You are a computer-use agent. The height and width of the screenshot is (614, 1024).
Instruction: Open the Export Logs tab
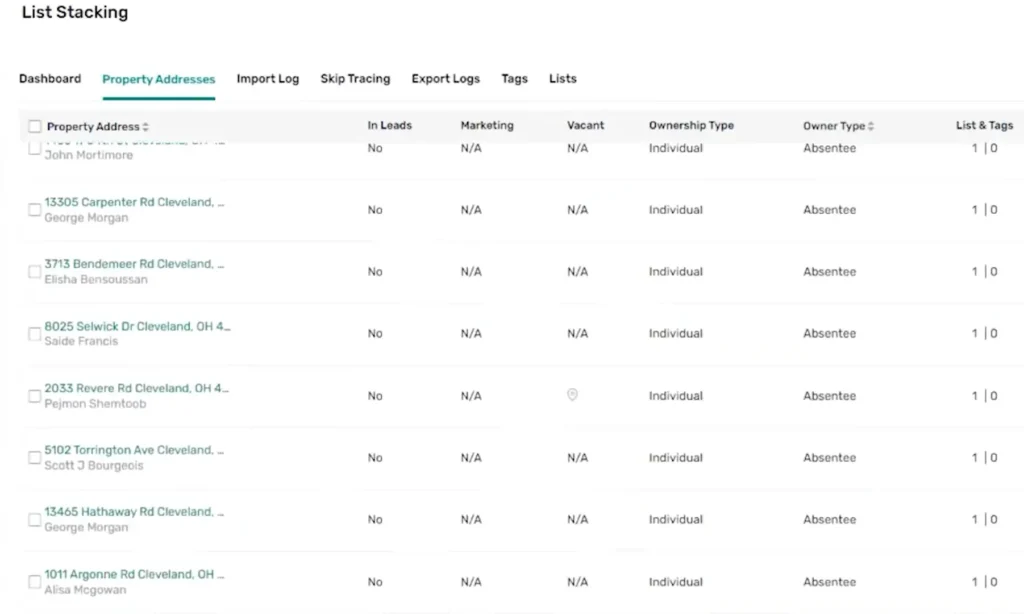tap(445, 79)
